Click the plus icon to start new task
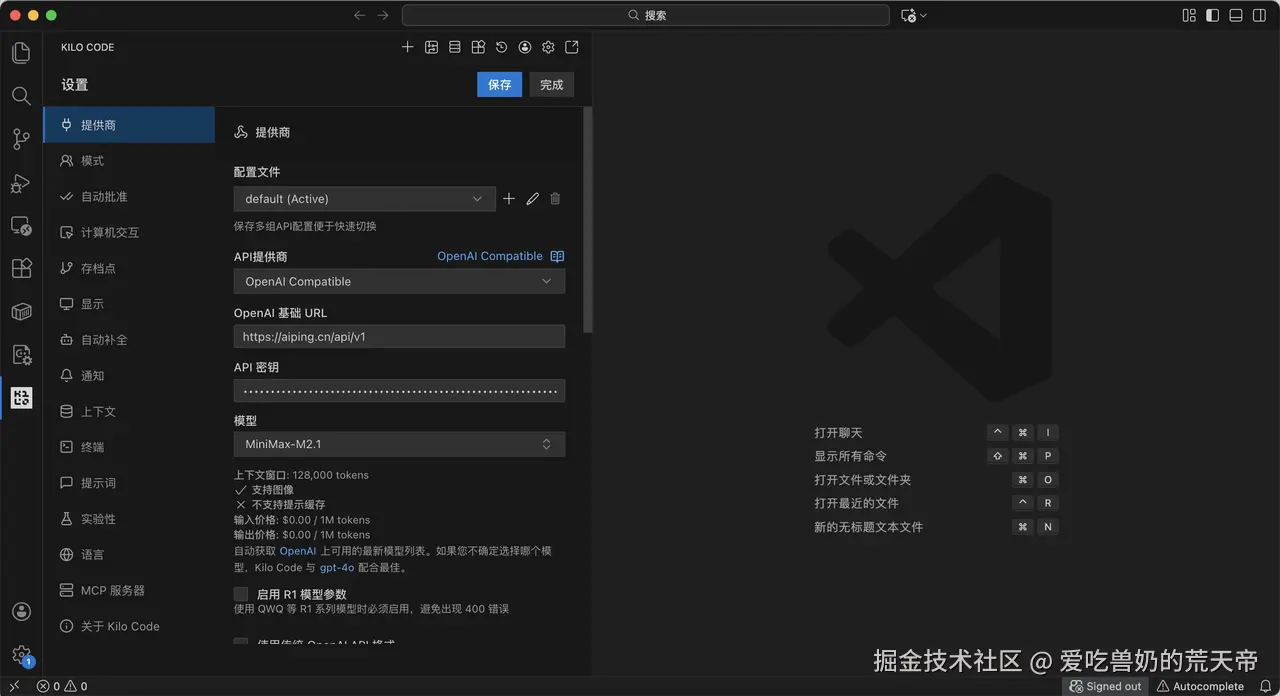This screenshot has height=696, width=1280. pyautogui.click(x=407, y=47)
